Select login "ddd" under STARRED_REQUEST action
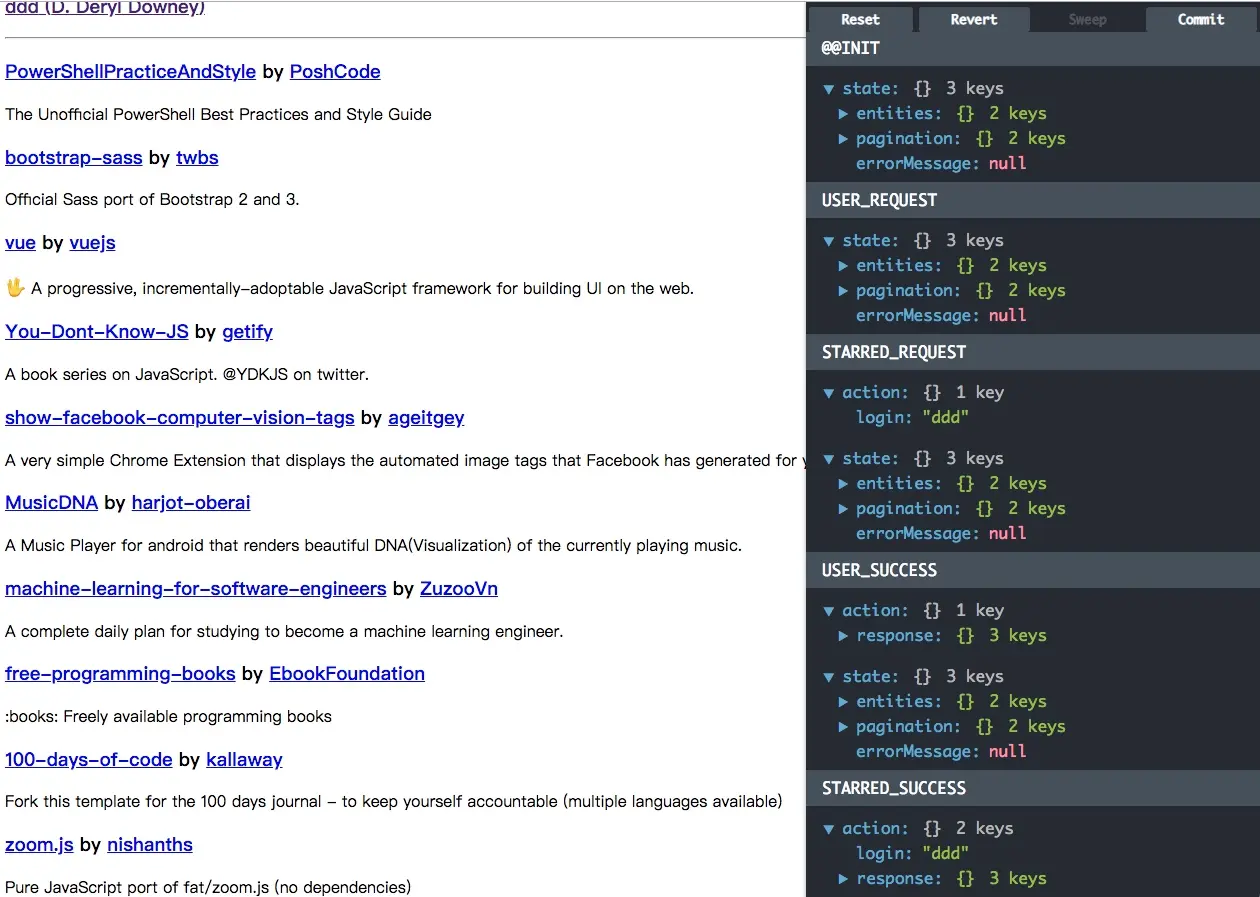This screenshot has height=897, width=1260. (x=912, y=418)
